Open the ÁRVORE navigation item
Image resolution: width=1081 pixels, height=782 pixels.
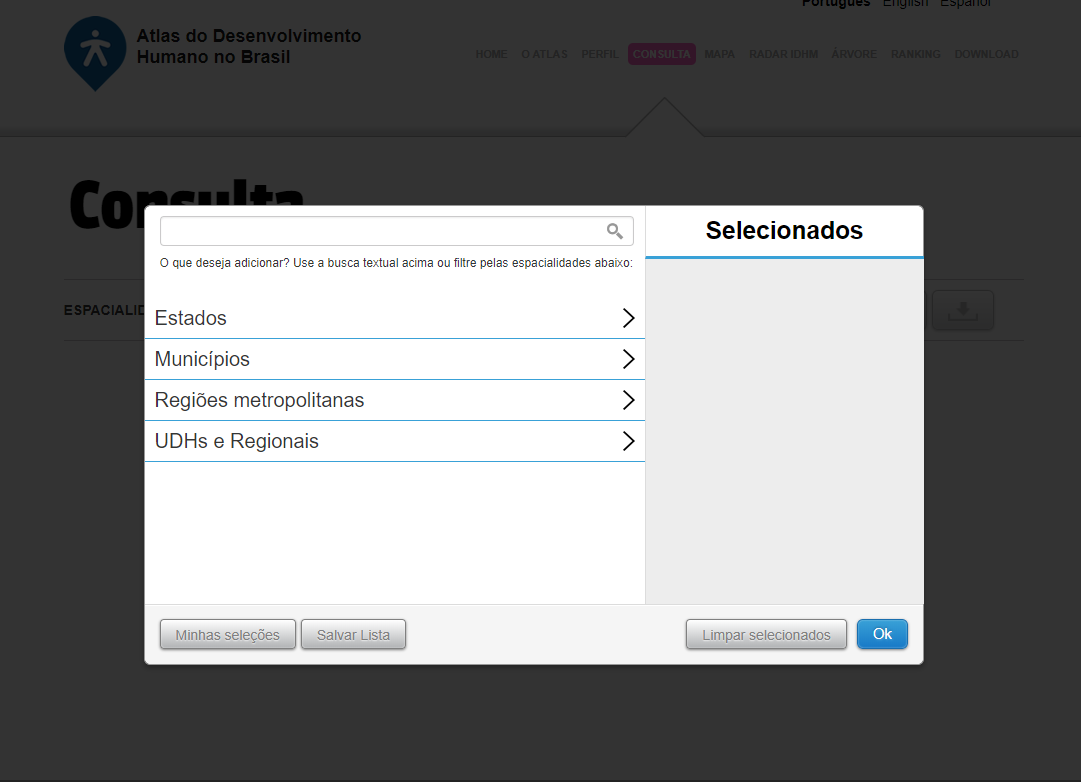click(853, 54)
